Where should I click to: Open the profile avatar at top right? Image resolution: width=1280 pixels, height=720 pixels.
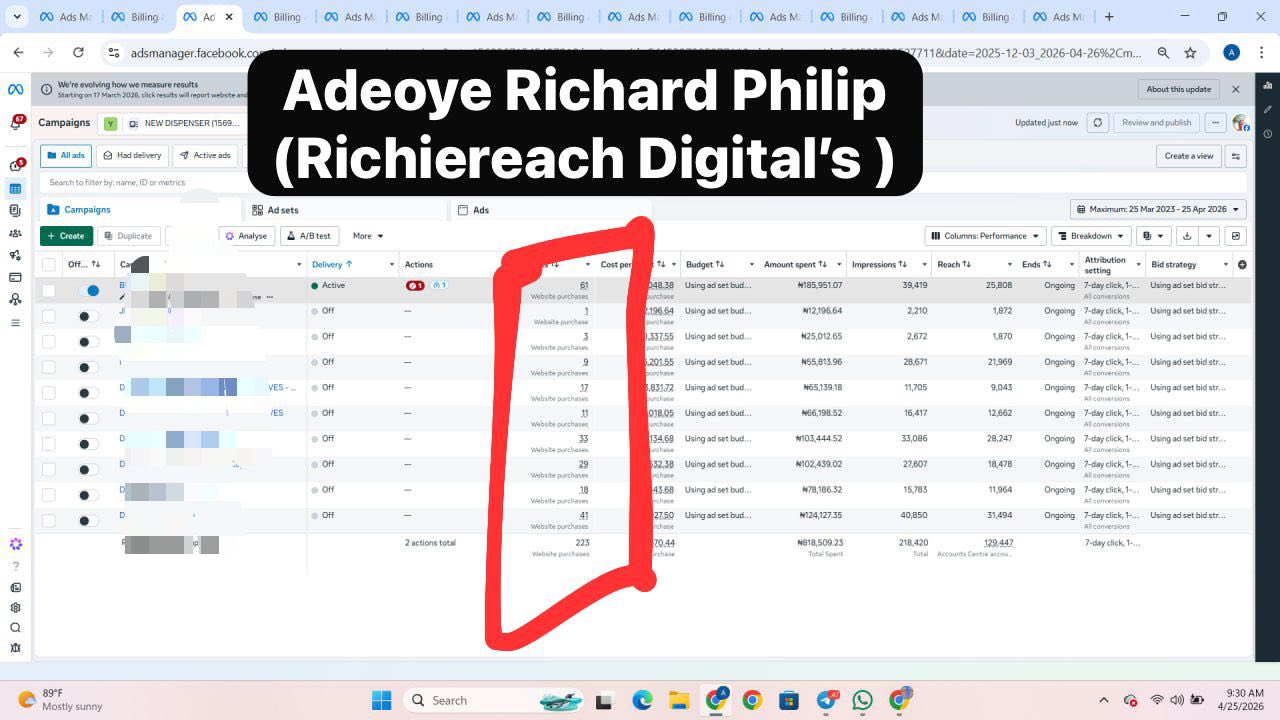(x=1241, y=123)
